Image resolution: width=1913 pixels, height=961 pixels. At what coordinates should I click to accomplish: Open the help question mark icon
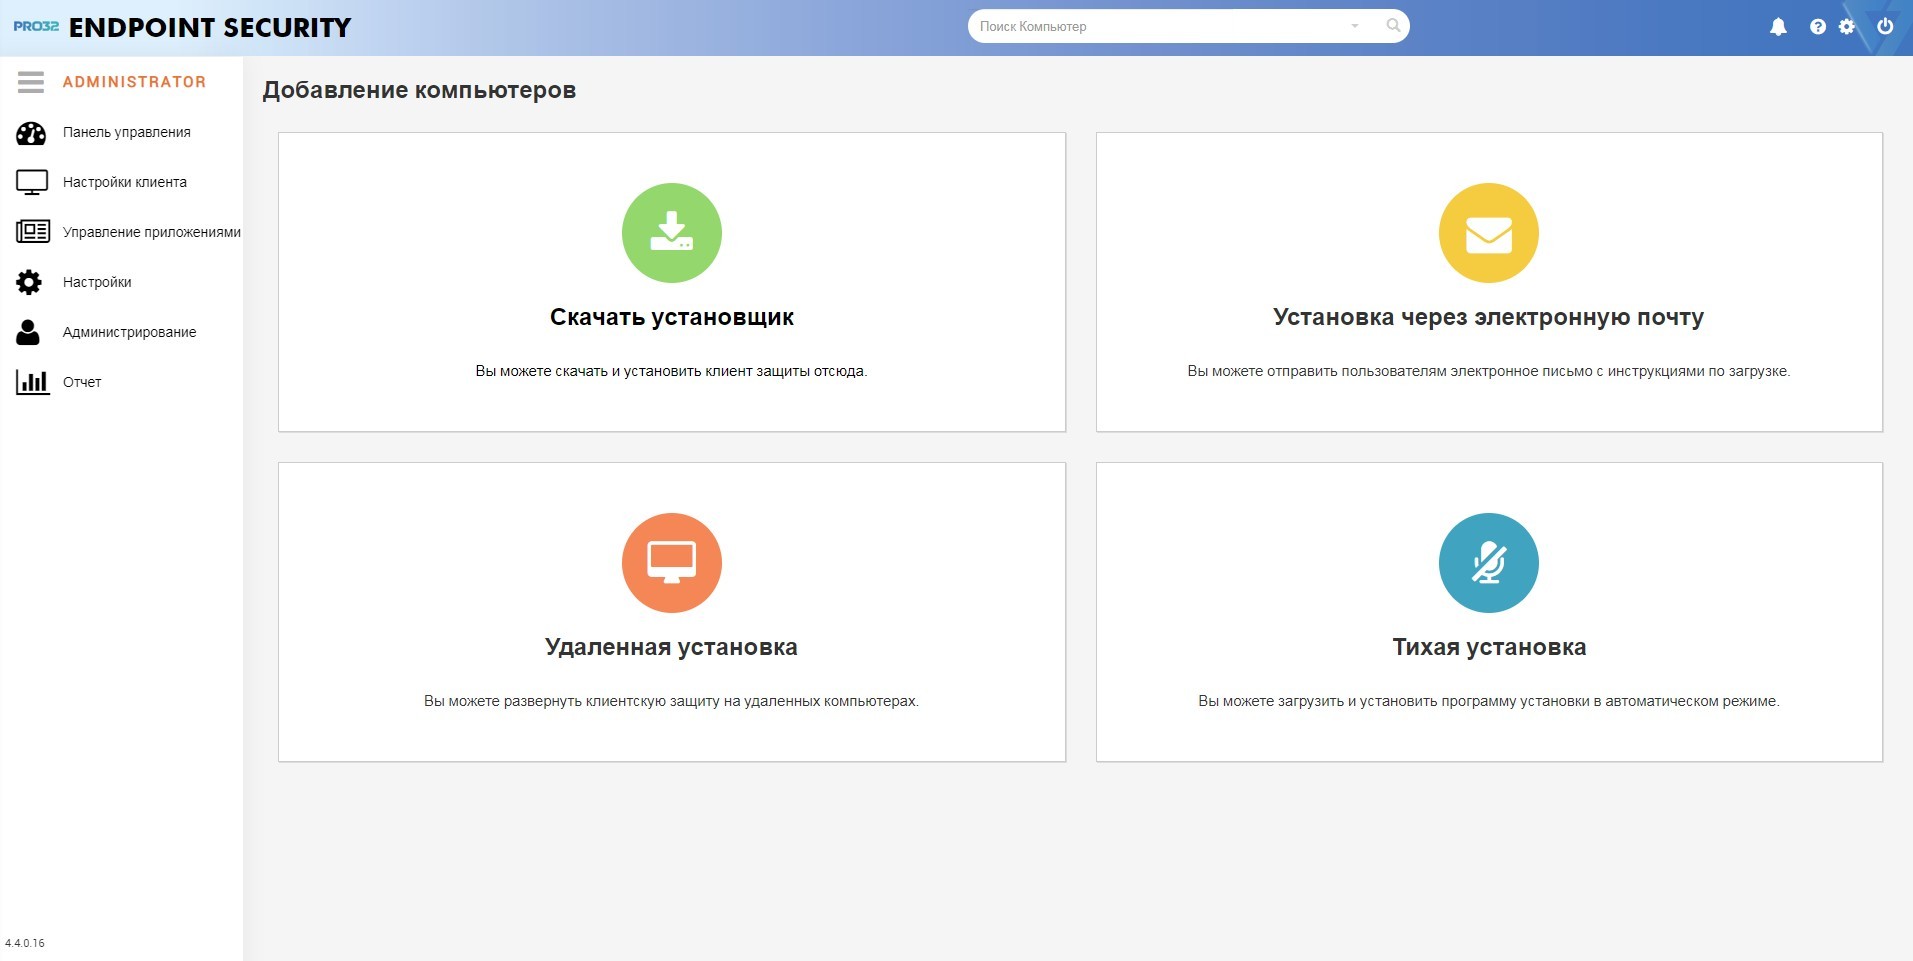(1818, 27)
